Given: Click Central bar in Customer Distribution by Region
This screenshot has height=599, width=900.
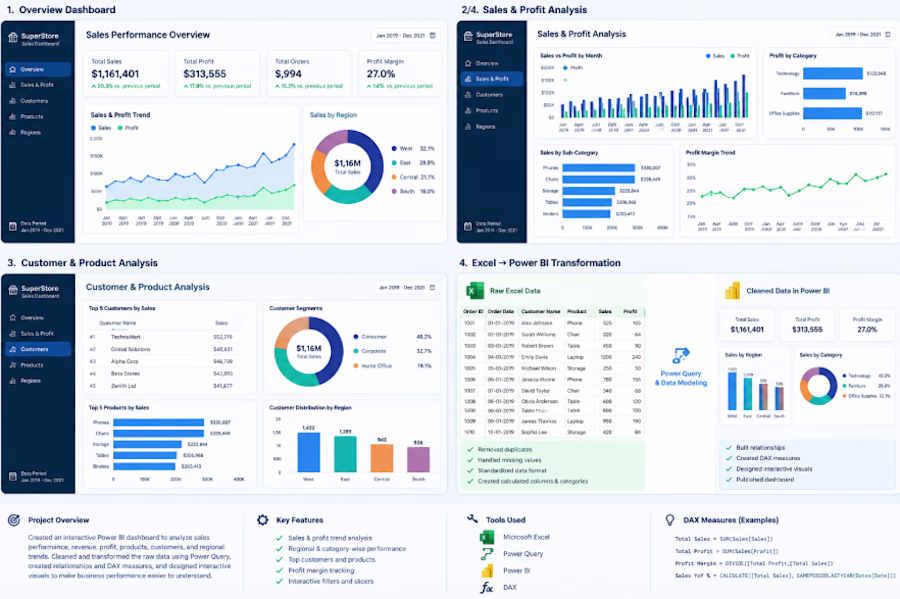Looking at the screenshot, I should pos(382,458).
